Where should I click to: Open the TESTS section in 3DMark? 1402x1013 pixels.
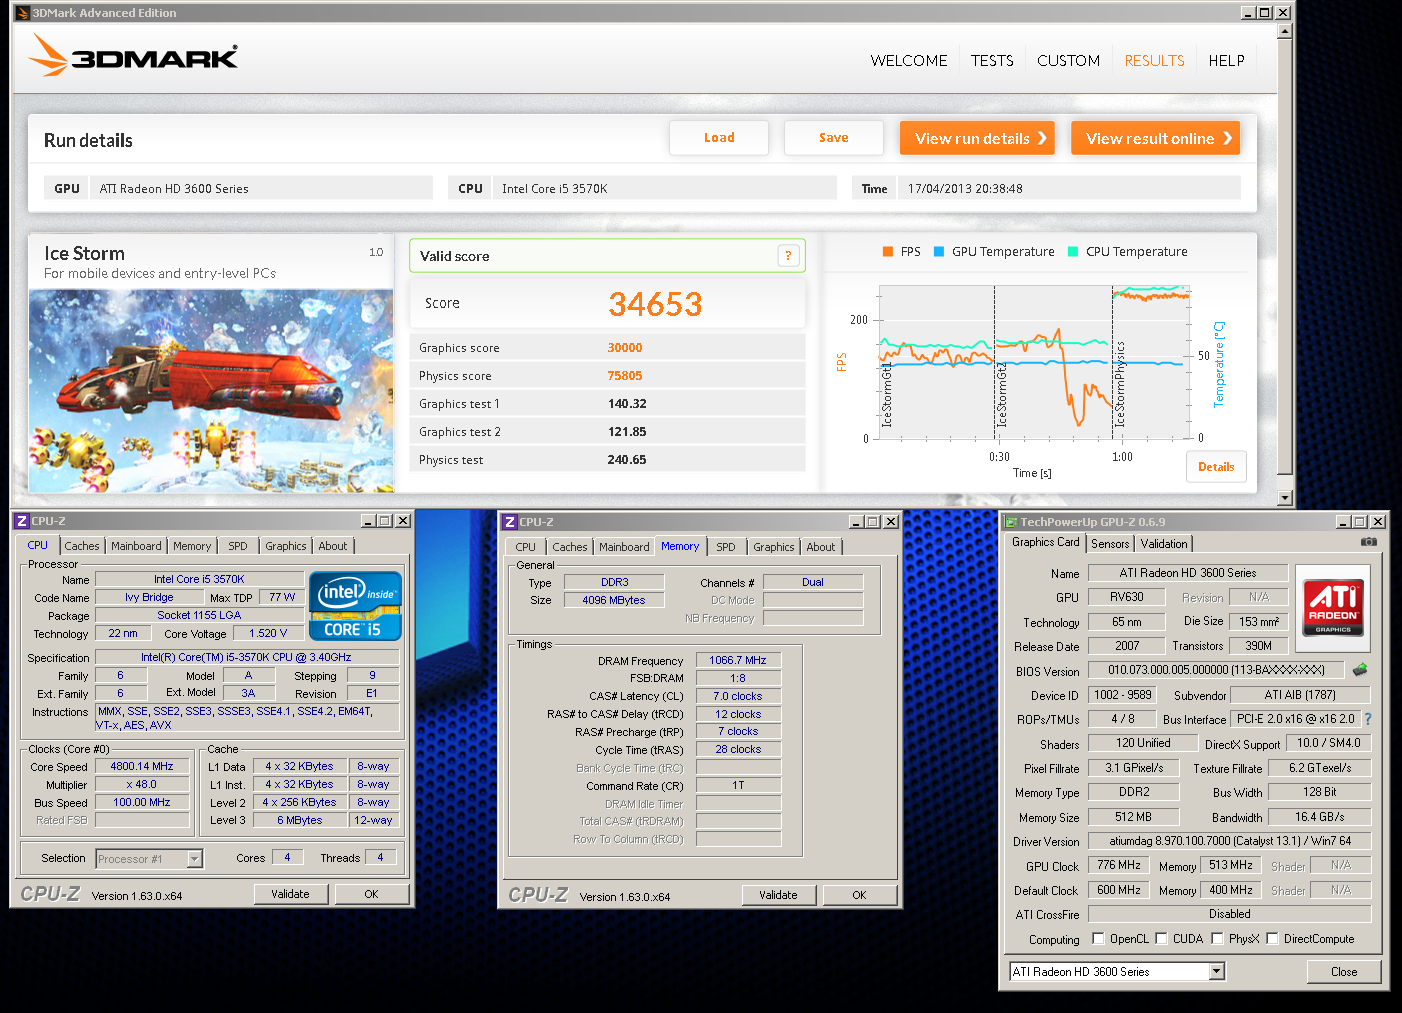pyautogui.click(x=992, y=61)
